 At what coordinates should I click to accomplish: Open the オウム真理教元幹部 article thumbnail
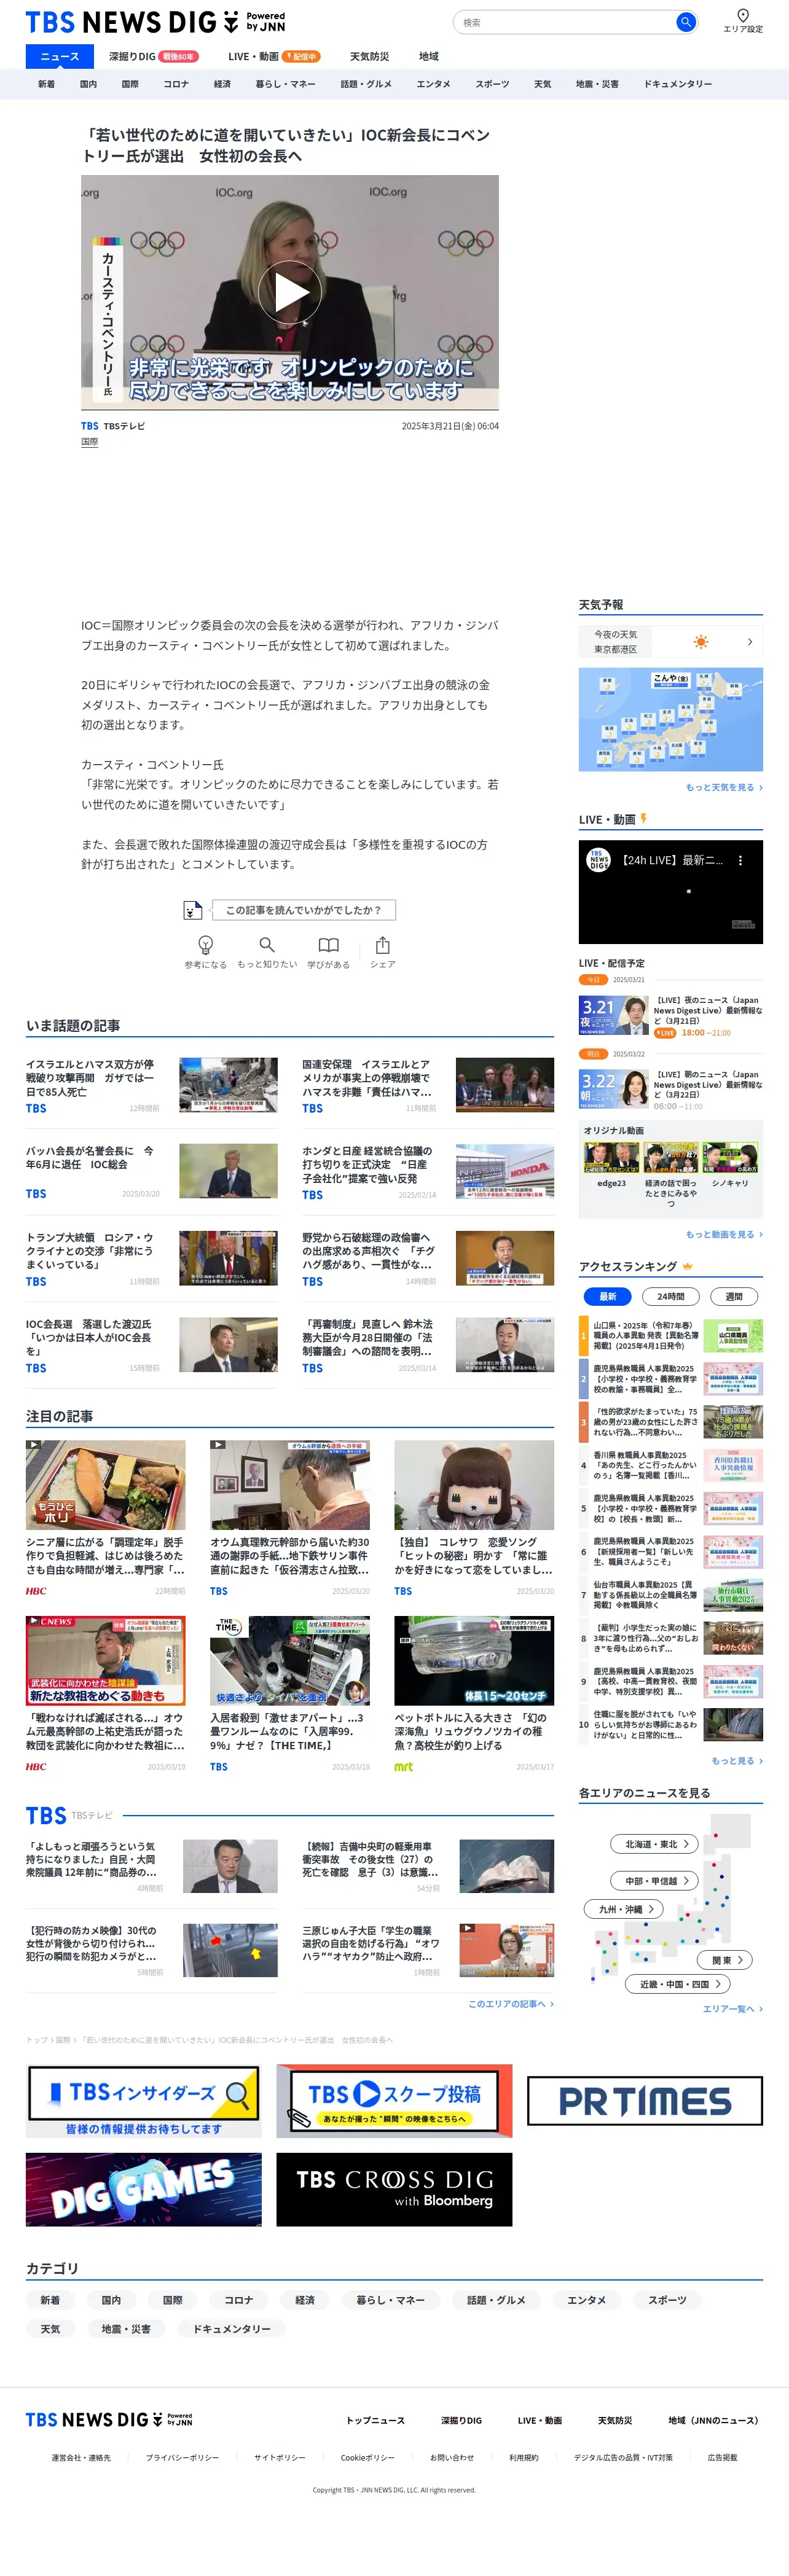(x=290, y=1485)
